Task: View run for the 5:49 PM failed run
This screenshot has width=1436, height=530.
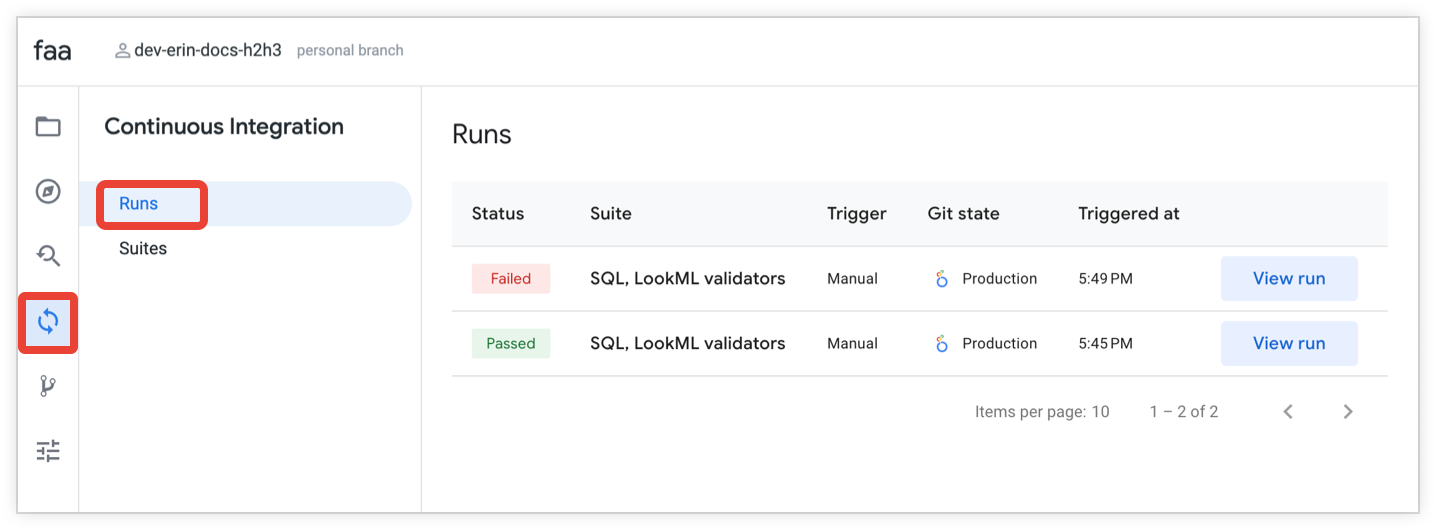Action: point(1288,279)
